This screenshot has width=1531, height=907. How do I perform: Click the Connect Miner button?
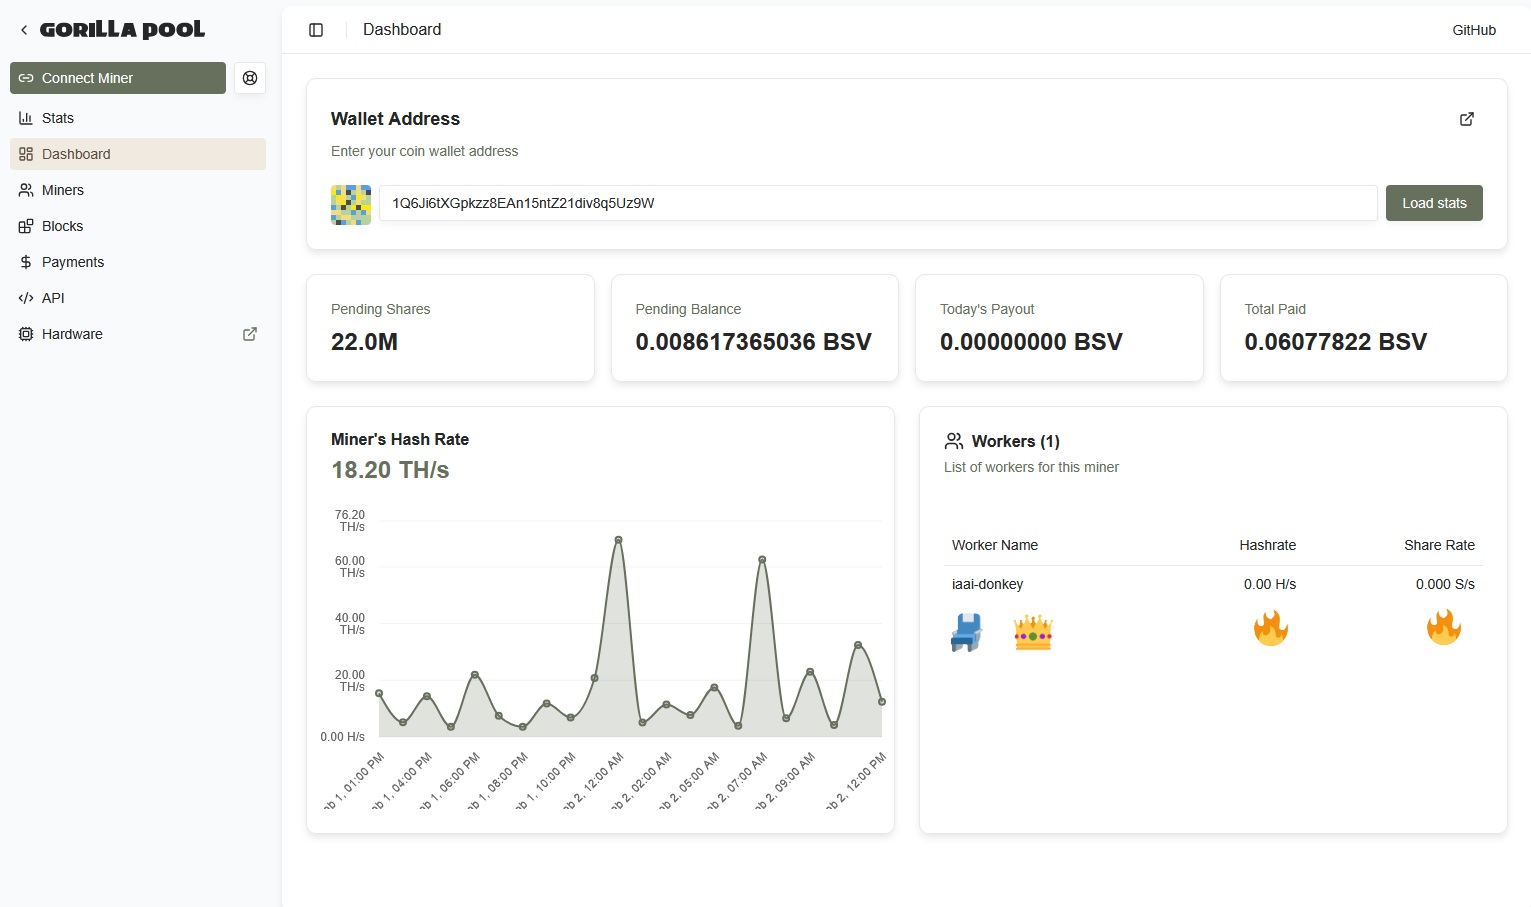pyautogui.click(x=118, y=78)
